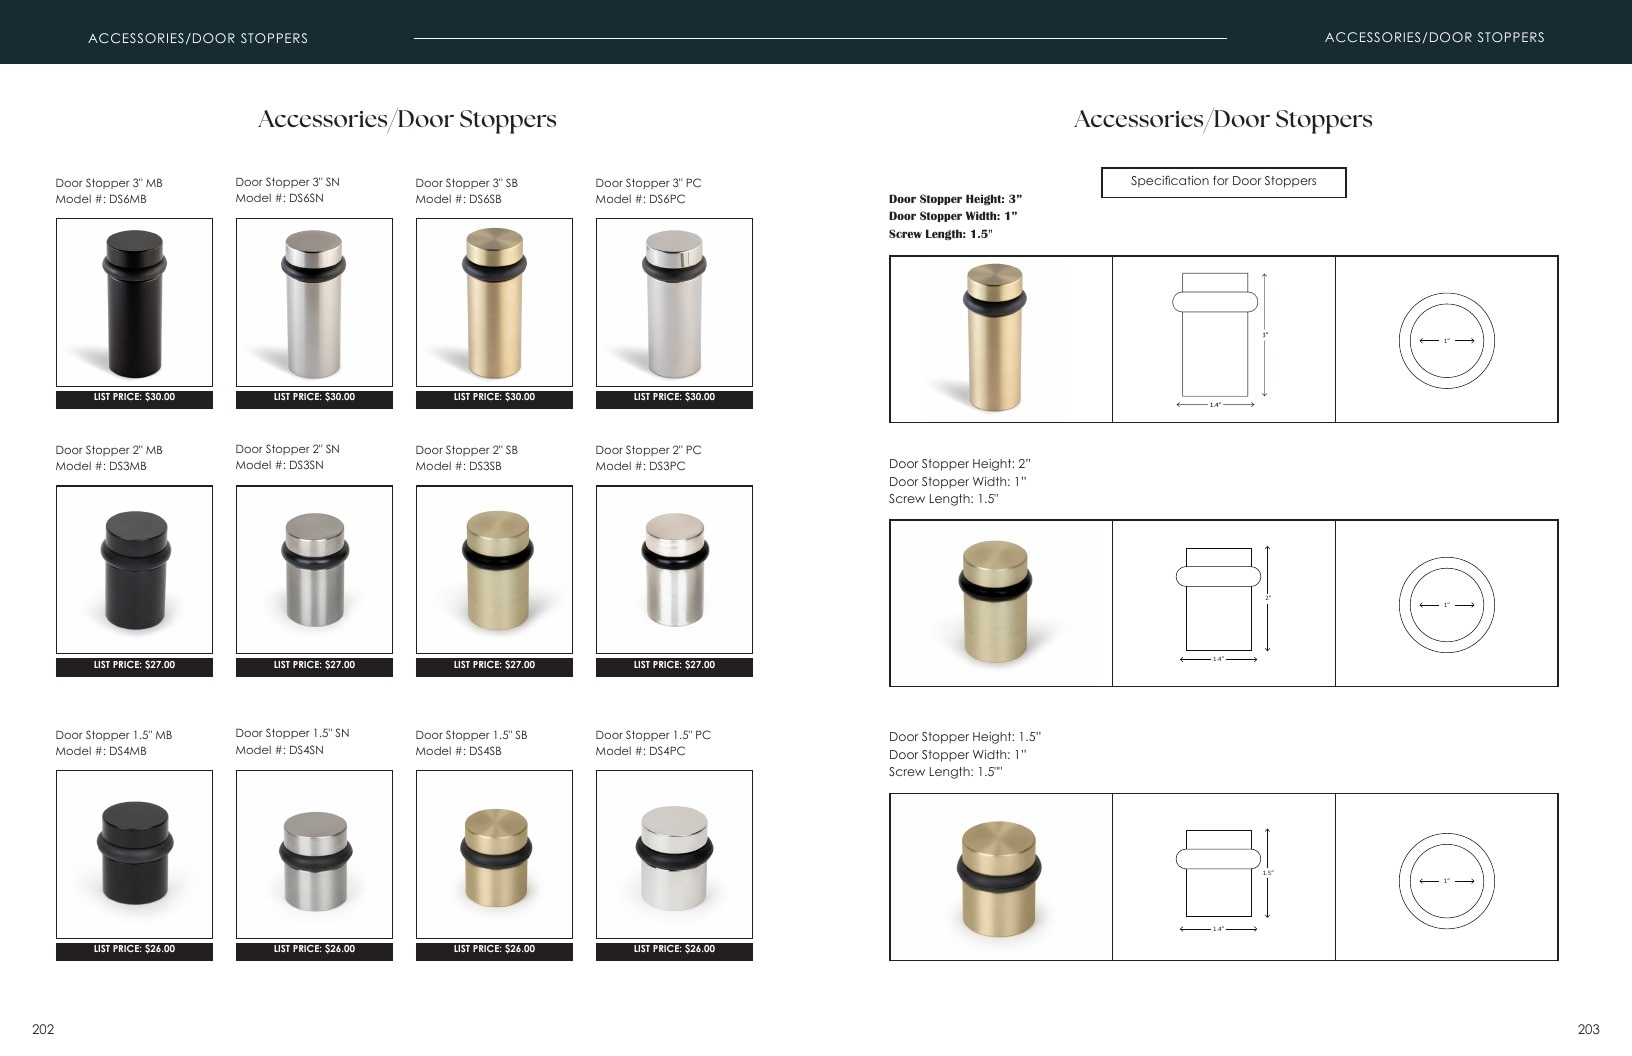The width and height of the screenshot is (1632, 1056).
Task: Click the $30.00 list price bar under DS6MB
Action: pyautogui.click(x=134, y=398)
